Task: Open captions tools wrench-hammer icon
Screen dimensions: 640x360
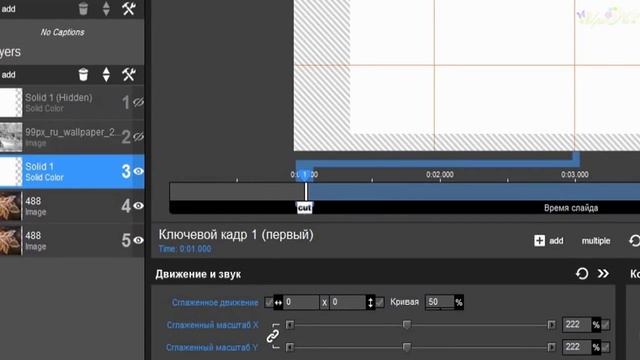Action: 129,9
